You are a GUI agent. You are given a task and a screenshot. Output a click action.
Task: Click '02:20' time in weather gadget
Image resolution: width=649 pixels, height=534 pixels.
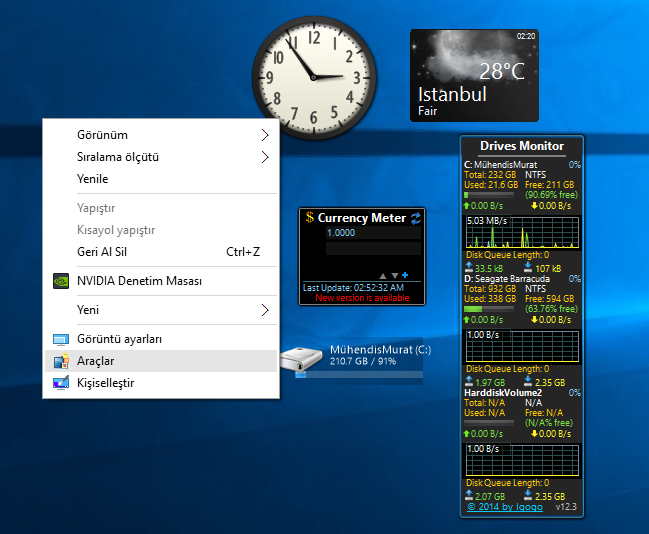(526, 36)
